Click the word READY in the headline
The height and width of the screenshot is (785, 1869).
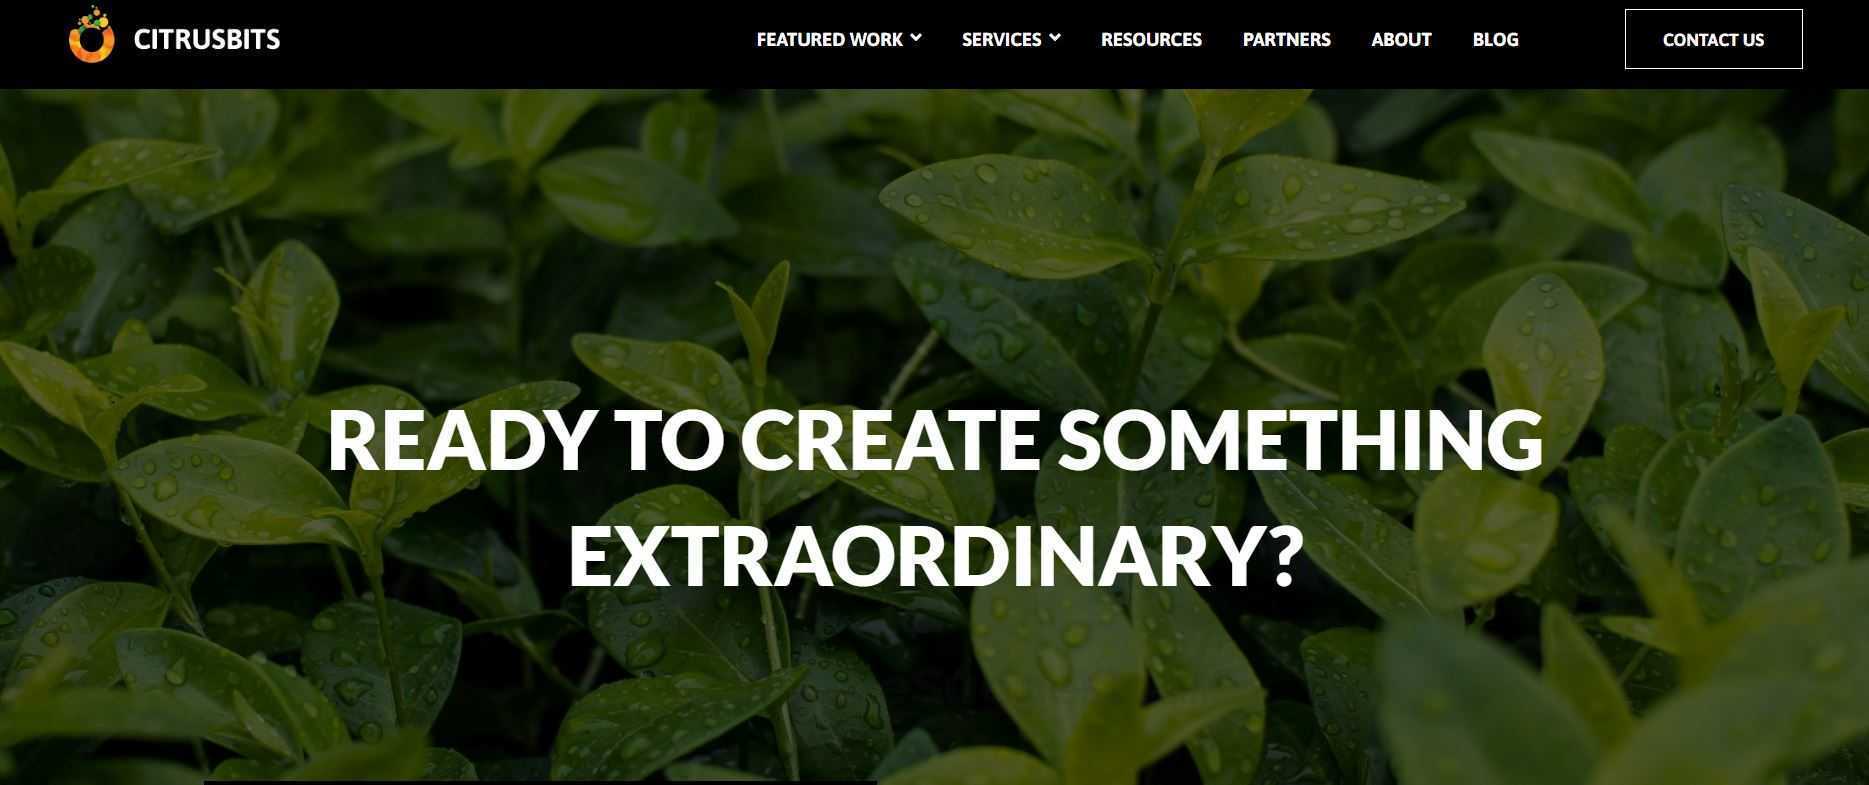coord(459,440)
